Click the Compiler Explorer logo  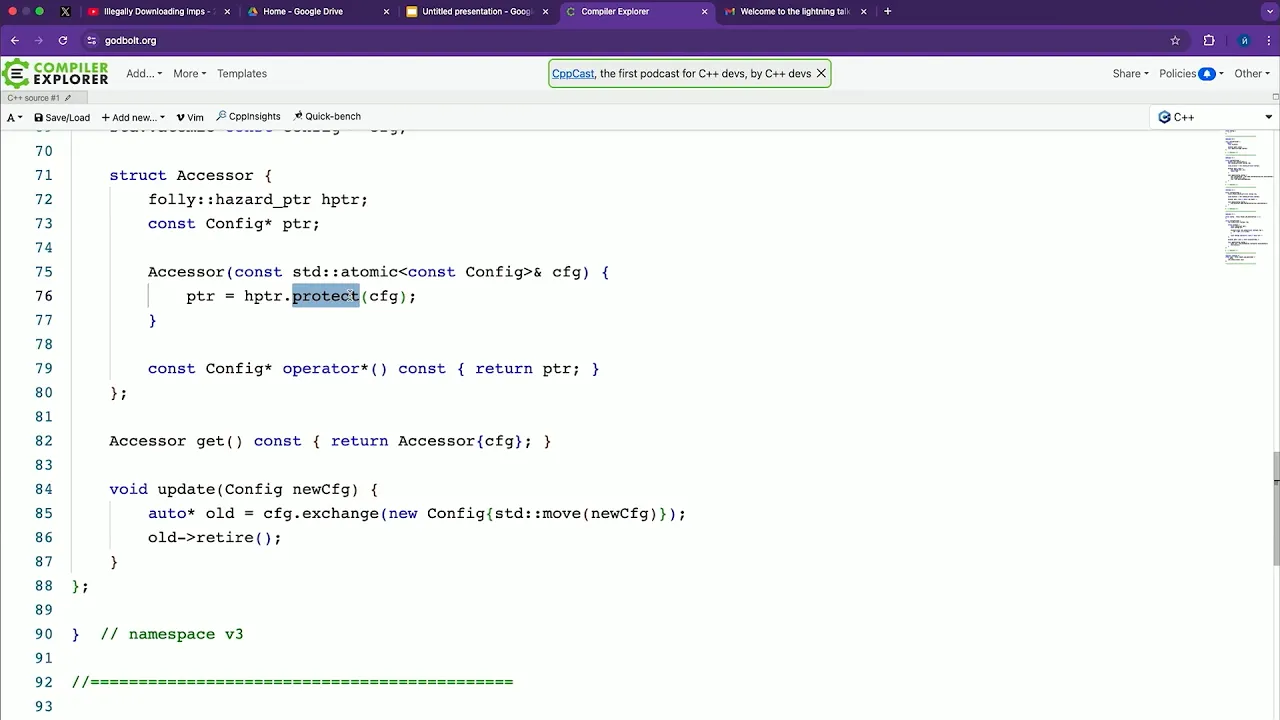click(x=55, y=73)
